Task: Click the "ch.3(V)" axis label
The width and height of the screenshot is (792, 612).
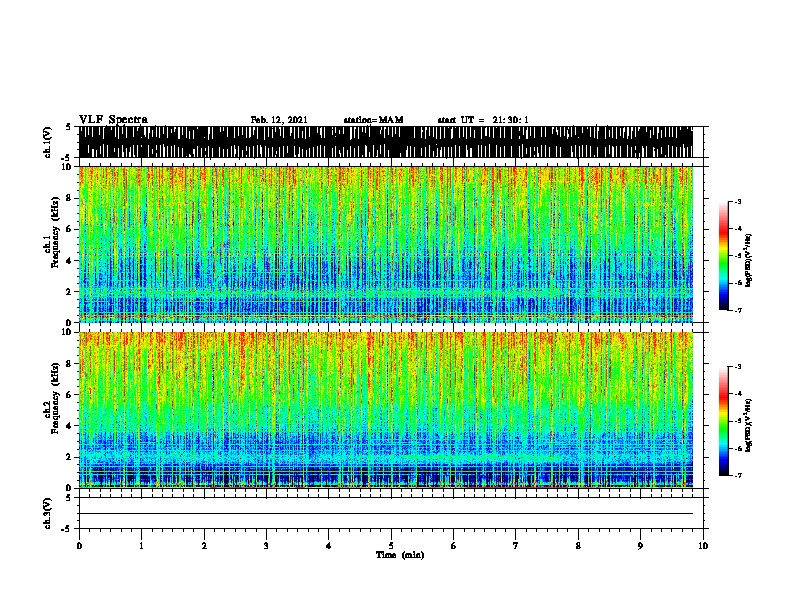Action: [x=48, y=513]
